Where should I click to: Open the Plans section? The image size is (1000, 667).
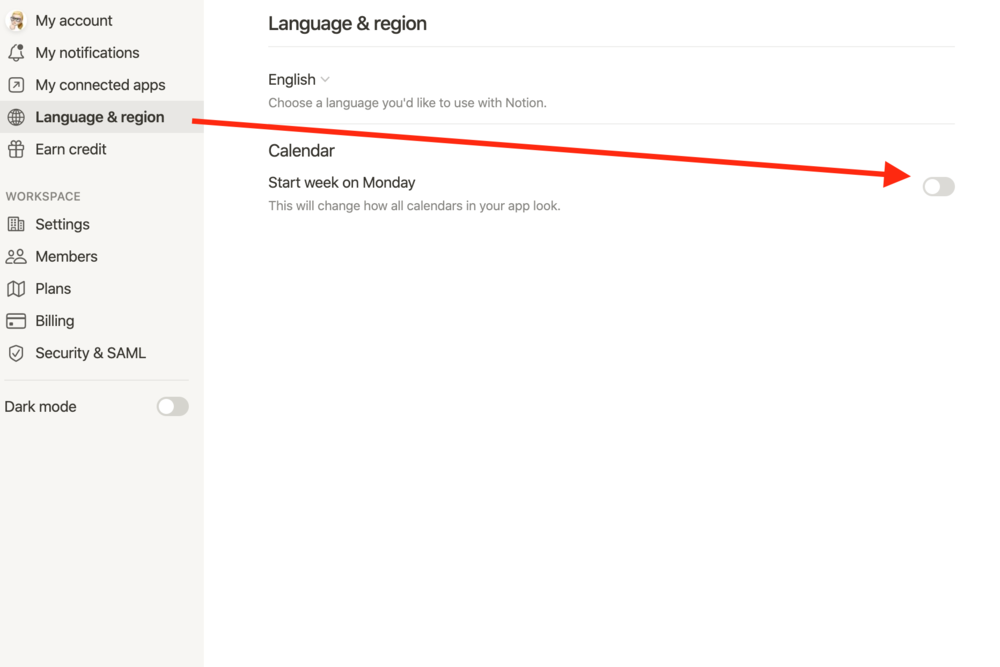tap(102, 289)
